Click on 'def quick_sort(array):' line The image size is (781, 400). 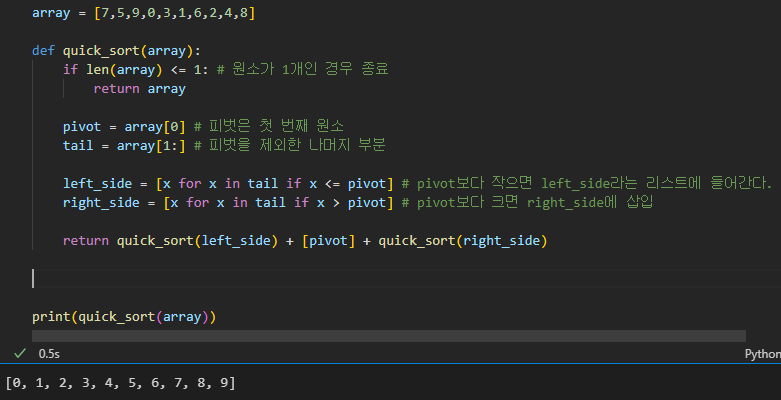(x=116, y=51)
